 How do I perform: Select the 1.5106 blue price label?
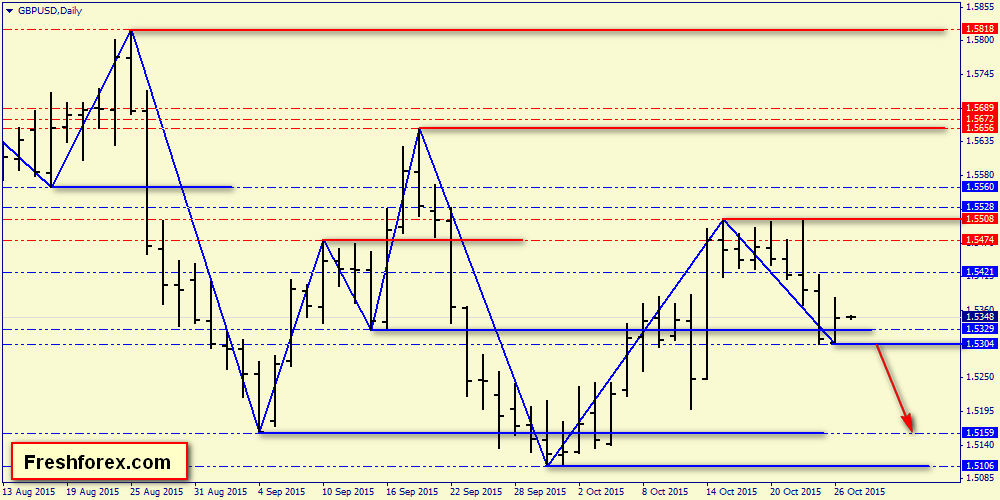[x=979, y=466]
